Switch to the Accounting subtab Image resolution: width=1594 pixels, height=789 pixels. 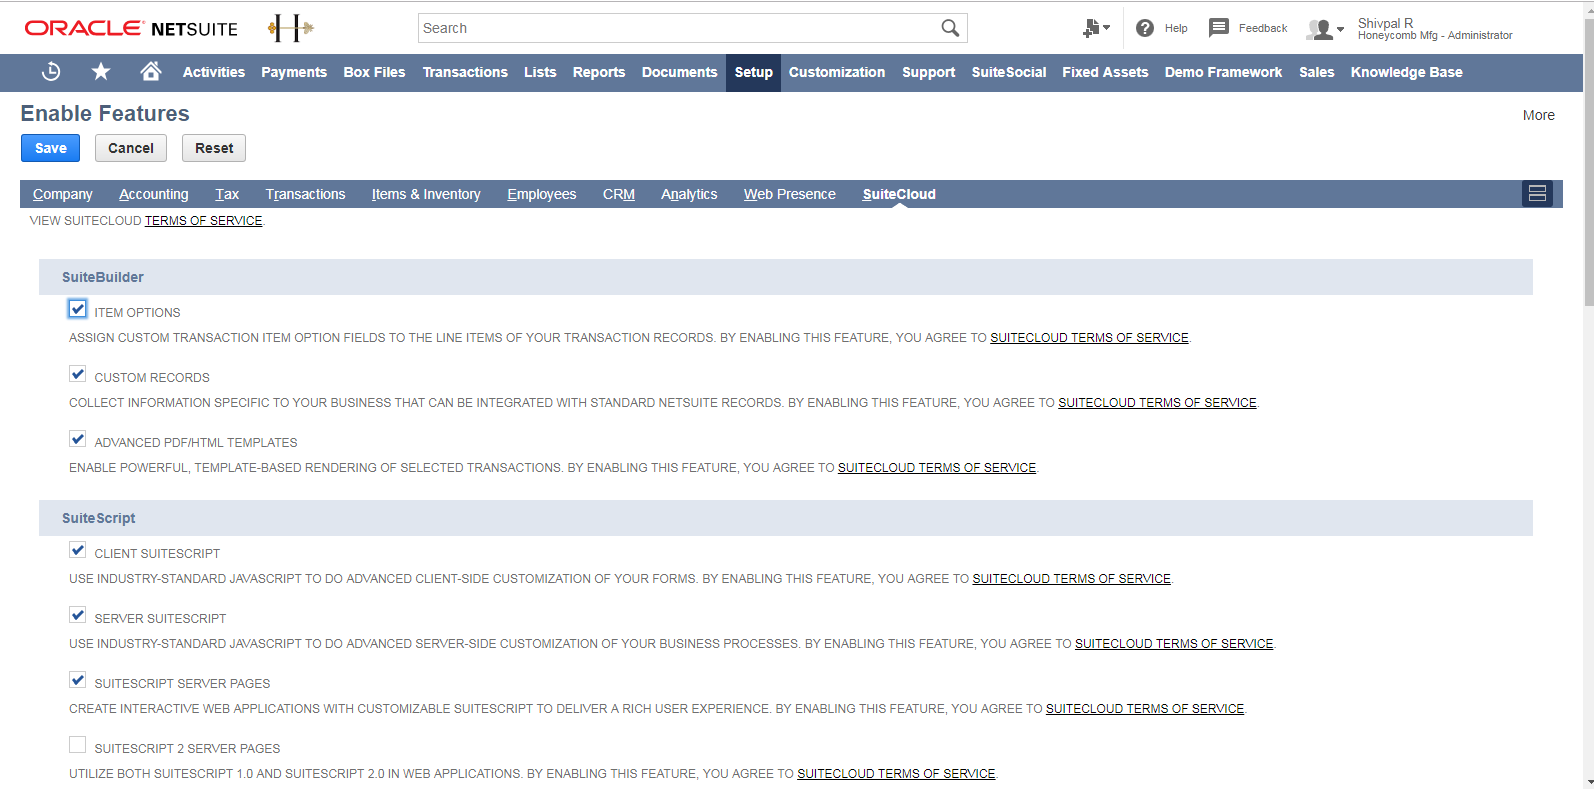[154, 194]
